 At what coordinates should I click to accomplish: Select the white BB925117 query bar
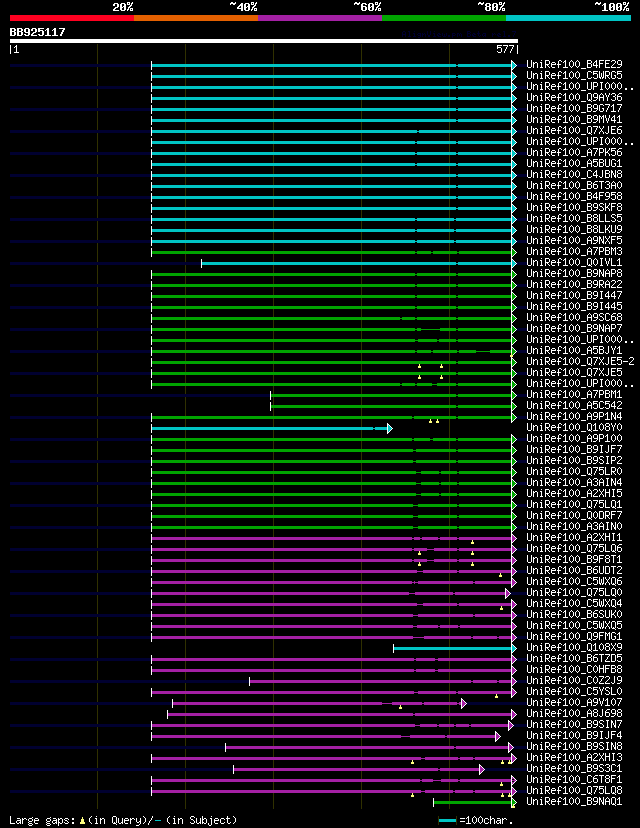[x=263, y=41]
